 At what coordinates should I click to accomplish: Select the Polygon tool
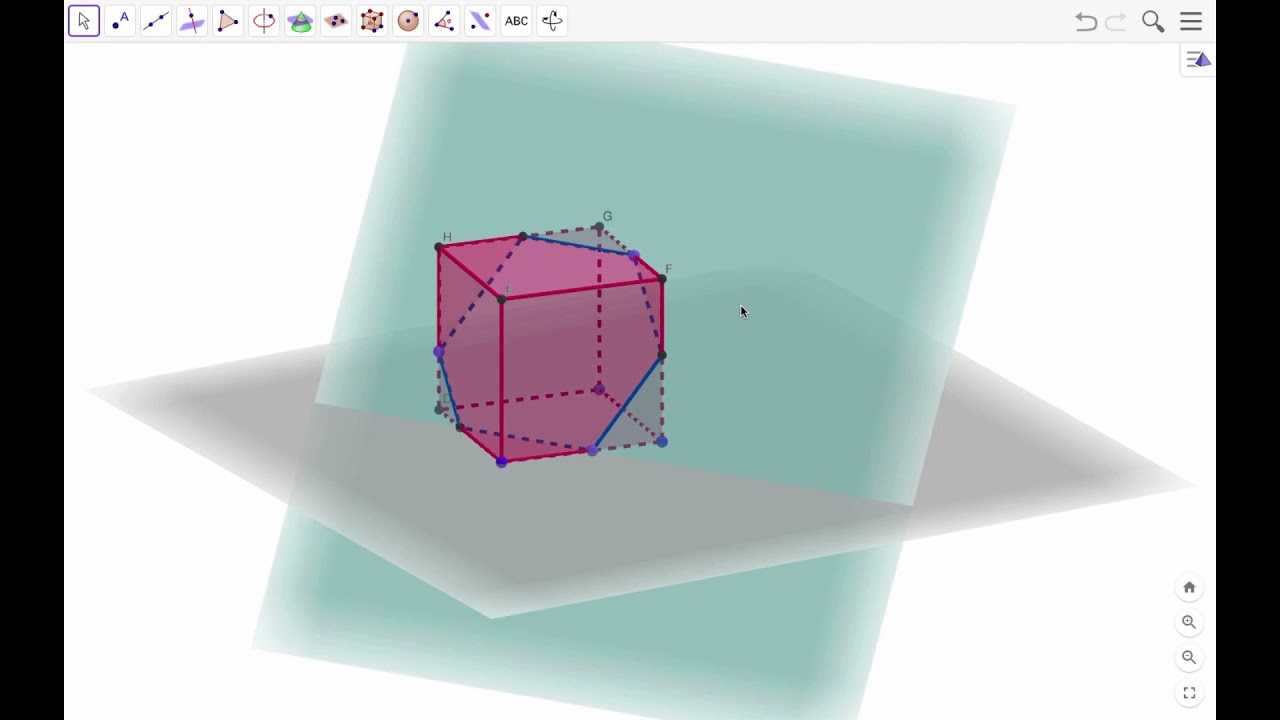click(x=228, y=21)
